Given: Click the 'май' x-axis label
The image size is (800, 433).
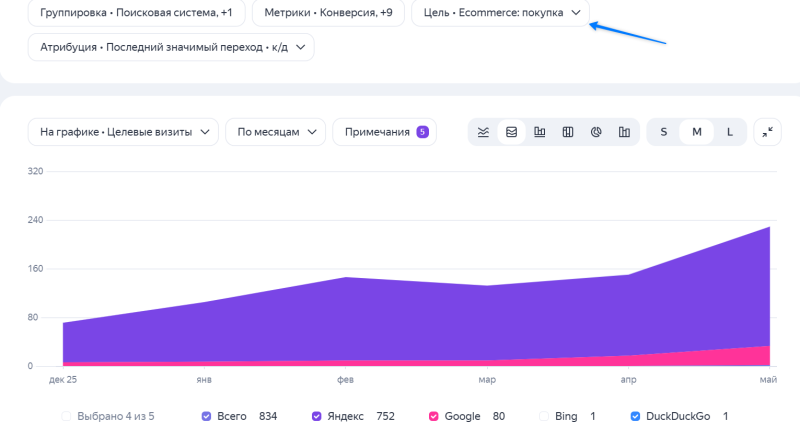Looking at the screenshot, I should point(768,379).
